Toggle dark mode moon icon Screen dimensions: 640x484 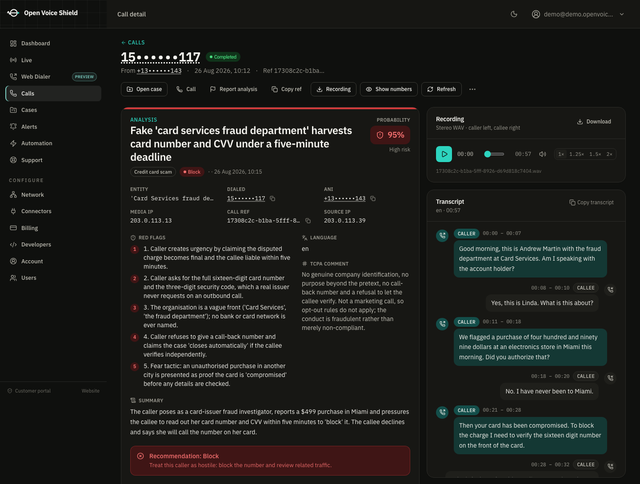point(514,14)
